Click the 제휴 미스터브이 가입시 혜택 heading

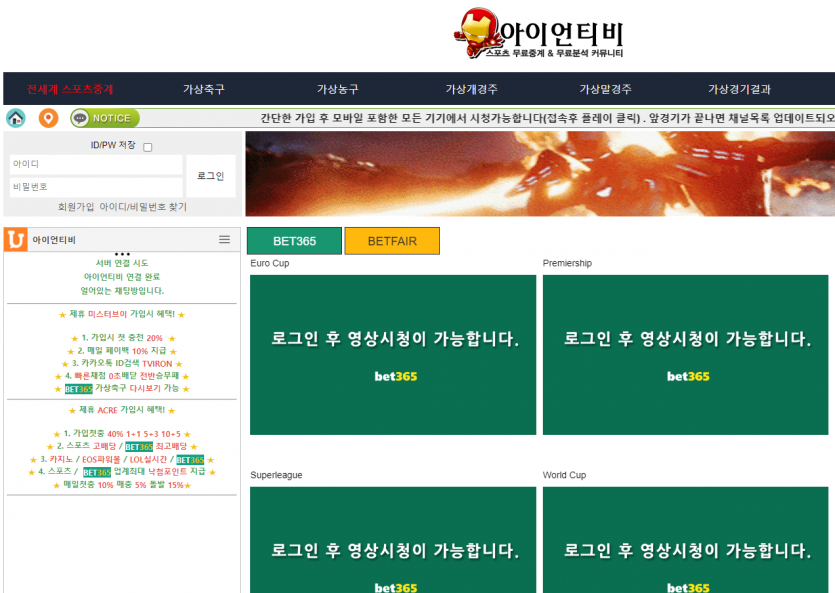pyautogui.click(x=122, y=314)
